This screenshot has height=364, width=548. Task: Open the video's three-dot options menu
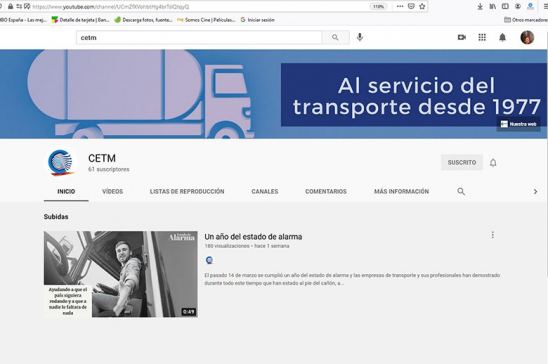(x=493, y=235)
